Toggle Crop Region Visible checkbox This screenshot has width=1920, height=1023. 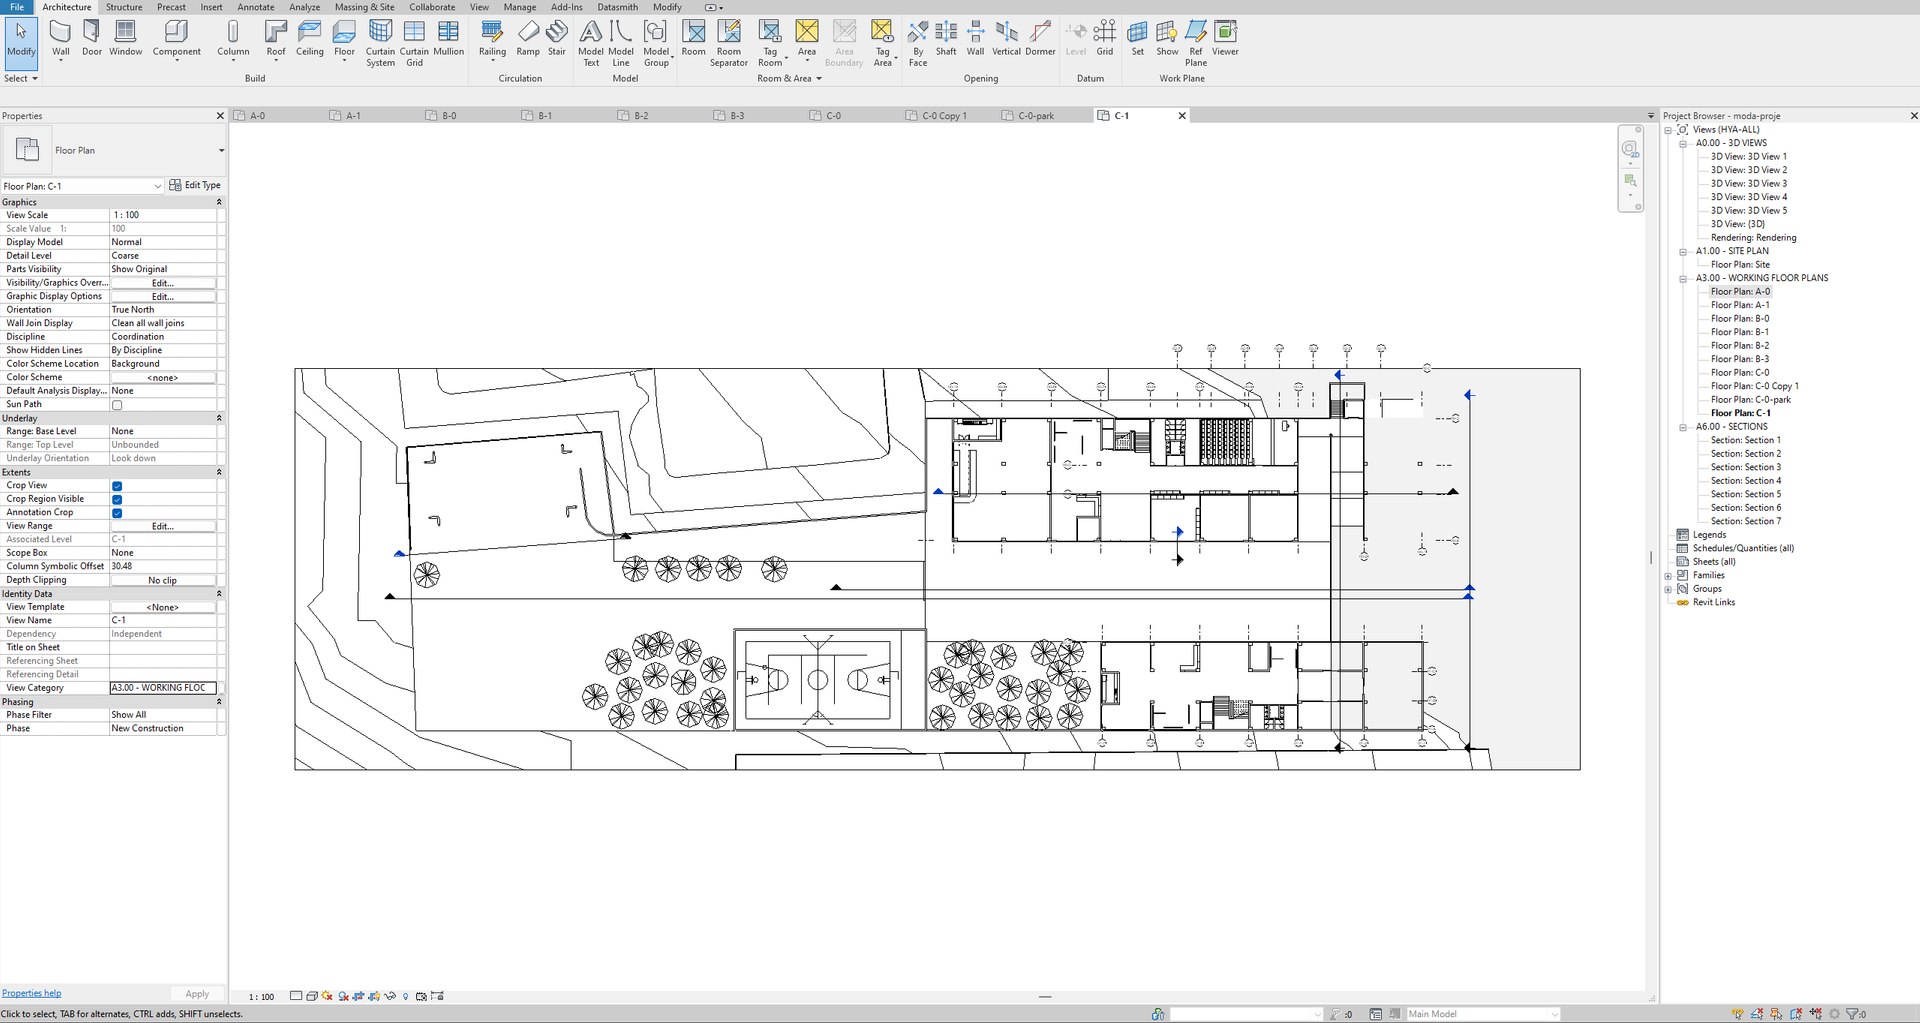[117, 499]
